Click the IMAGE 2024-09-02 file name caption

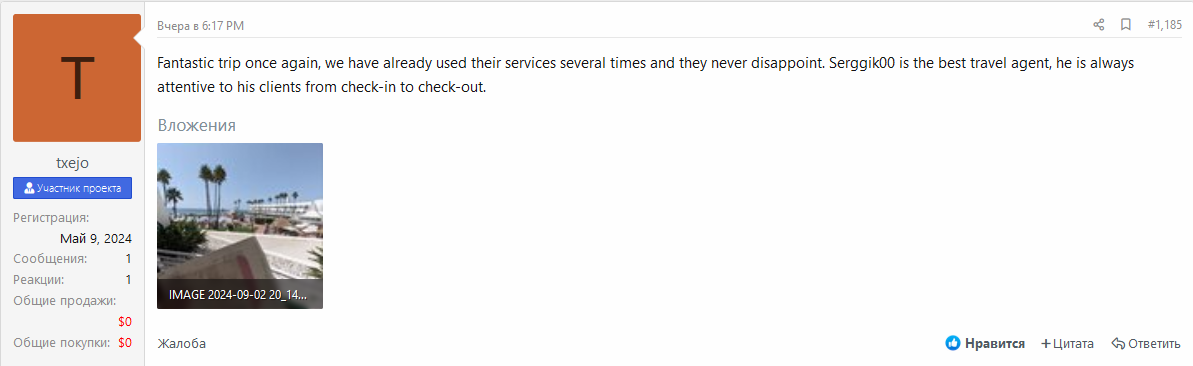(240, 294)
